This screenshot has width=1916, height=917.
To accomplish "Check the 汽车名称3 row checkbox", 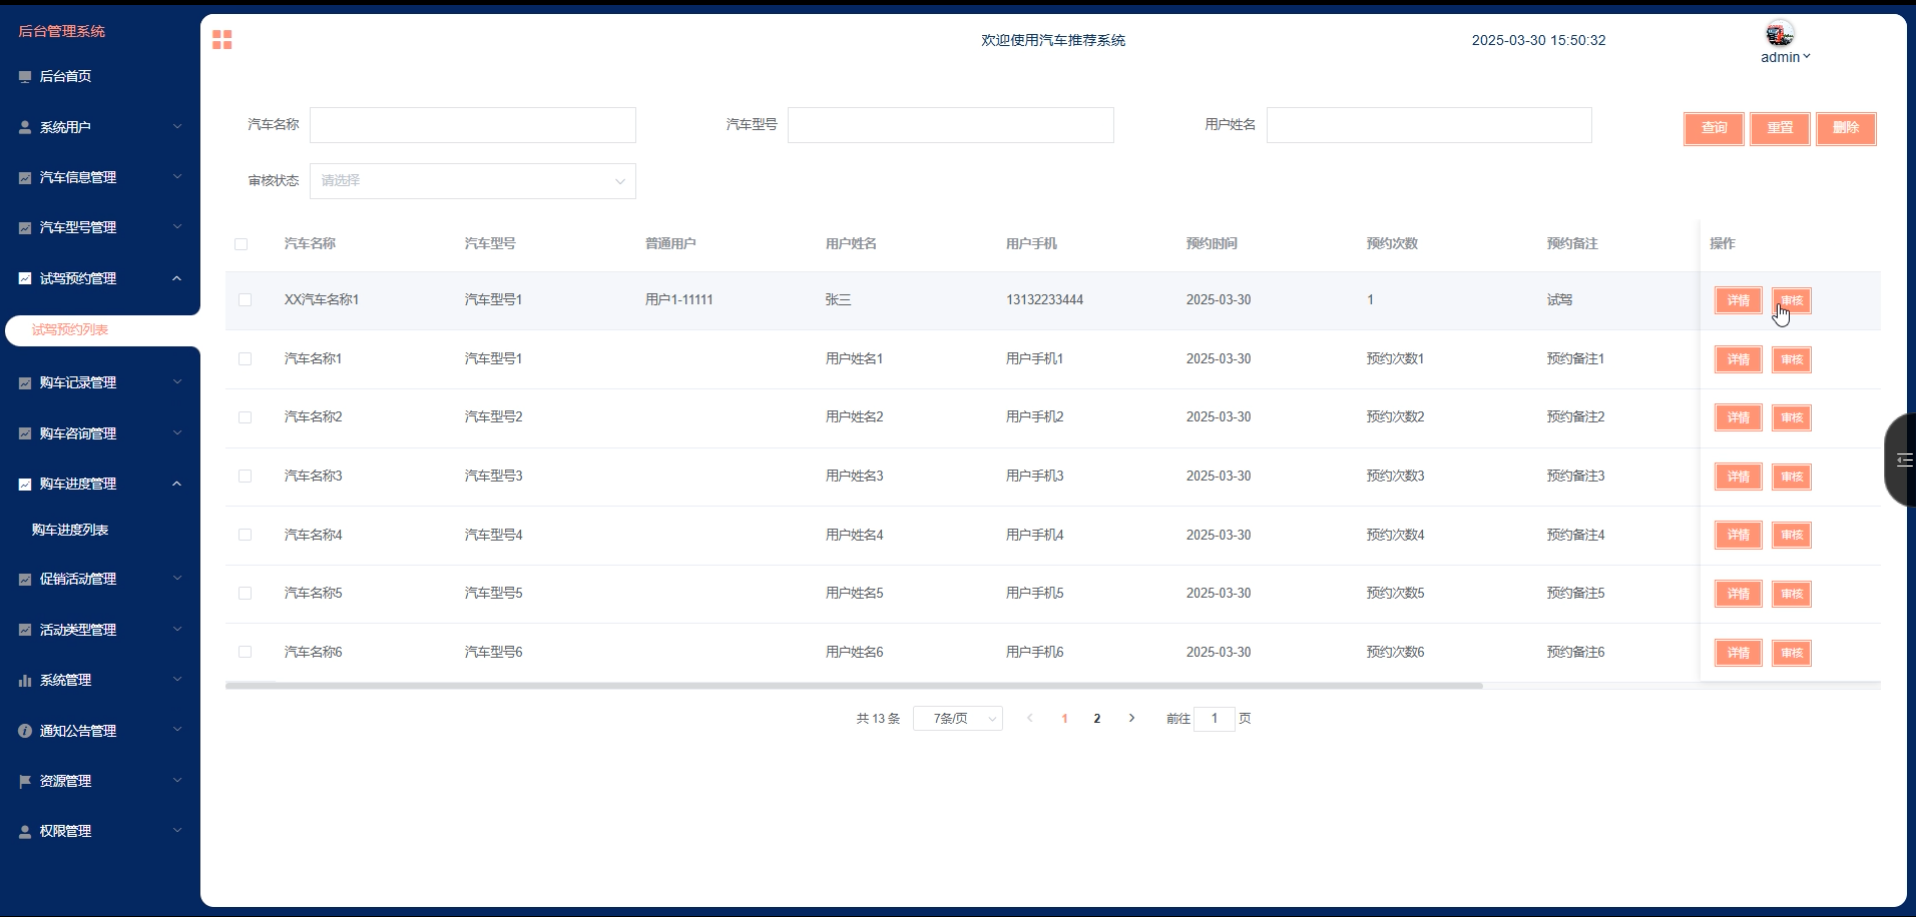I will pyautogui.click(x=245, y=476).
